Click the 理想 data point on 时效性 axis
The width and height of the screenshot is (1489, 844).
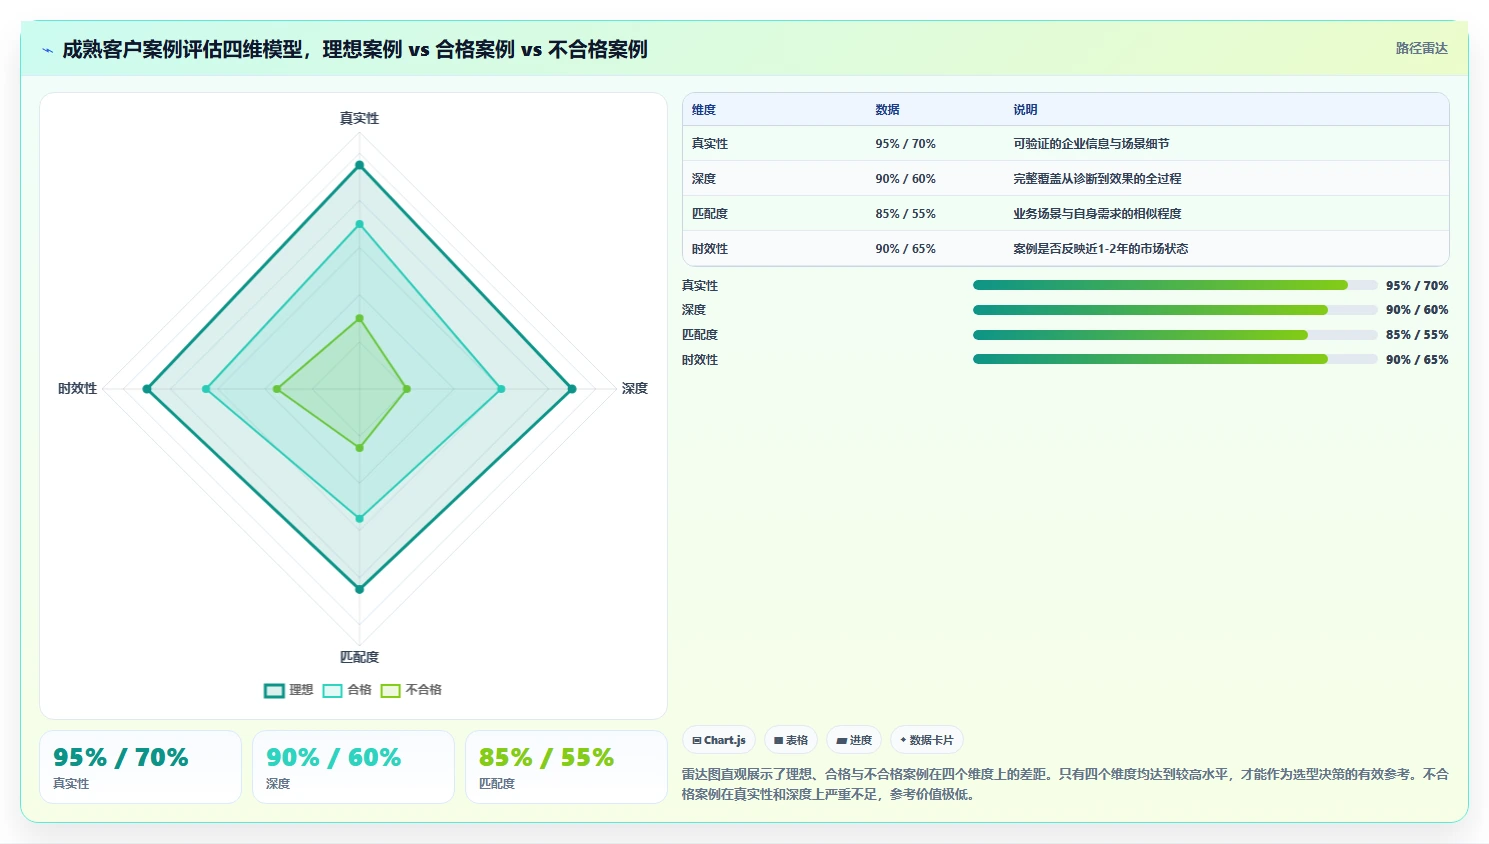[x=147, y=389]
